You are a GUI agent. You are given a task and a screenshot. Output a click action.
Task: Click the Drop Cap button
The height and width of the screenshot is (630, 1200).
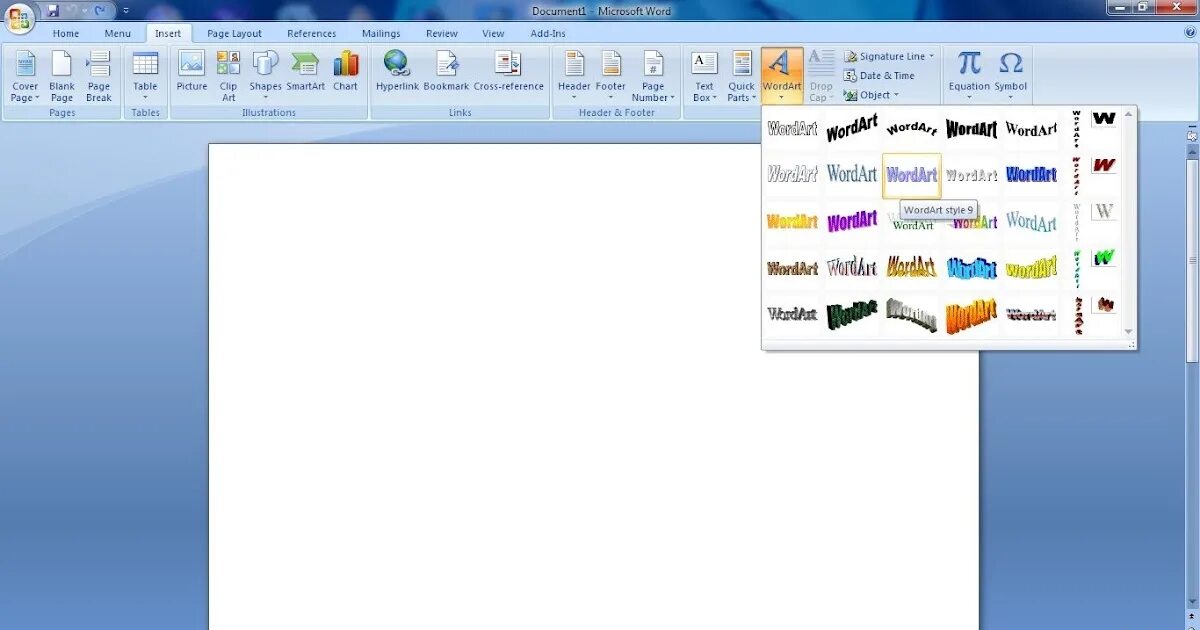click(820, 76)
